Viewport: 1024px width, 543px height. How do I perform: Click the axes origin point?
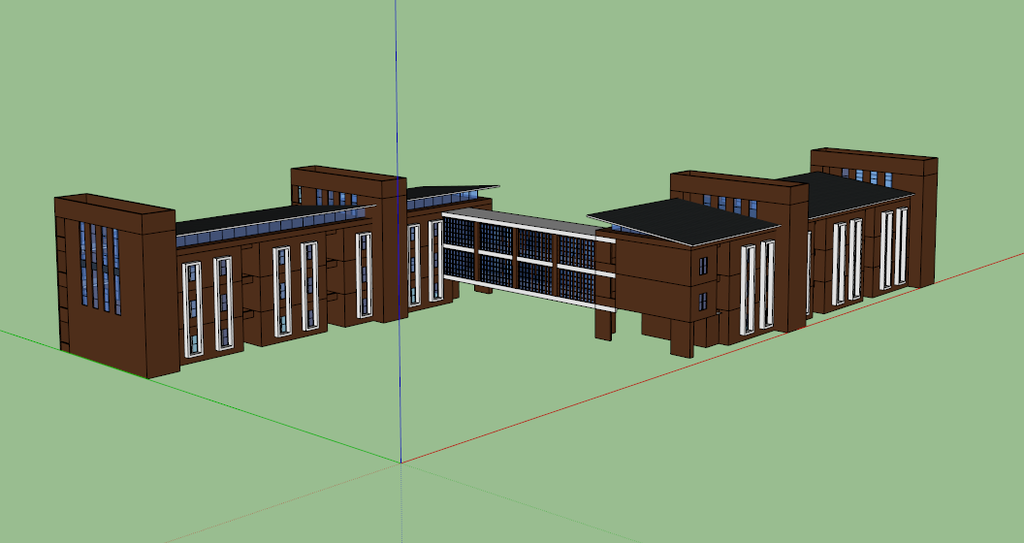pyautogui.click(x=401, y=462)
